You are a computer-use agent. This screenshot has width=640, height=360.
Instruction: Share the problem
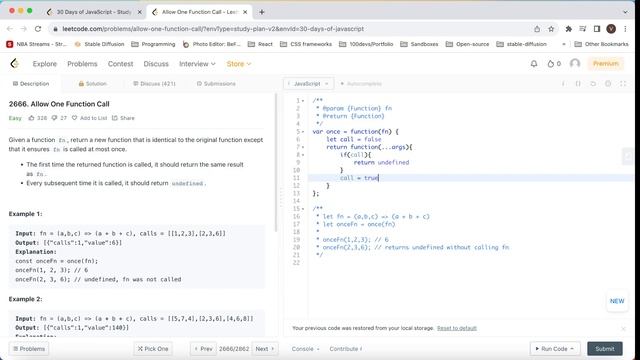tap(123, 118)
